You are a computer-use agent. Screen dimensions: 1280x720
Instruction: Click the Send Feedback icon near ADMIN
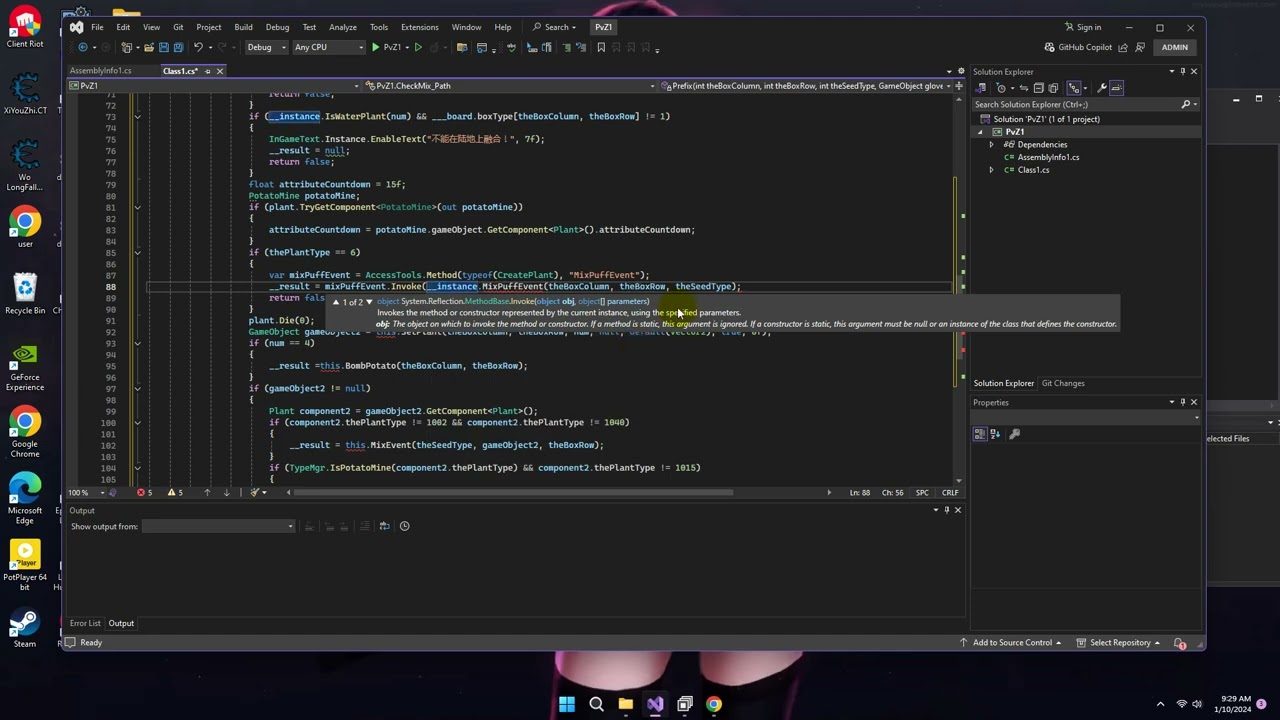(1139, 47)
